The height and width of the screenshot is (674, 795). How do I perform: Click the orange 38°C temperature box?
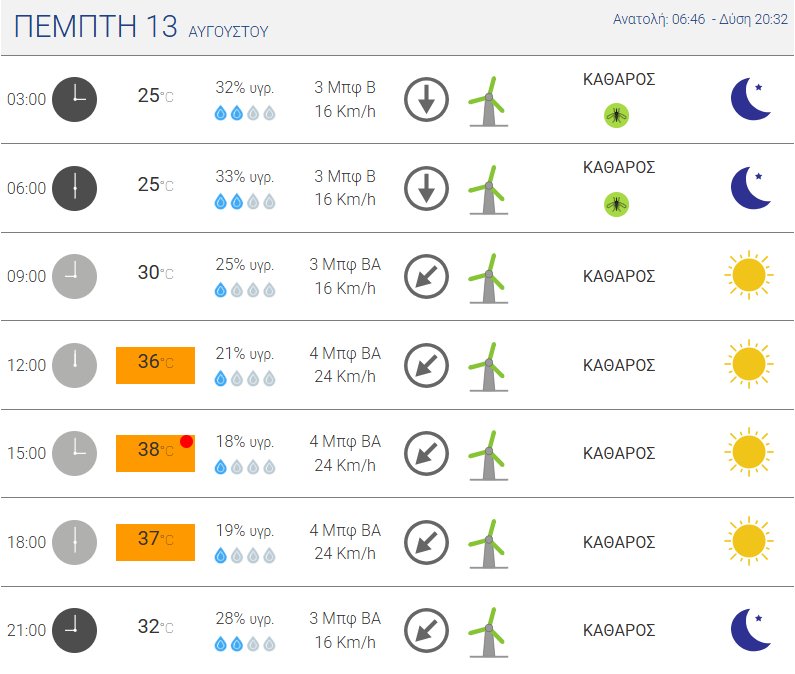pos(155,453)
